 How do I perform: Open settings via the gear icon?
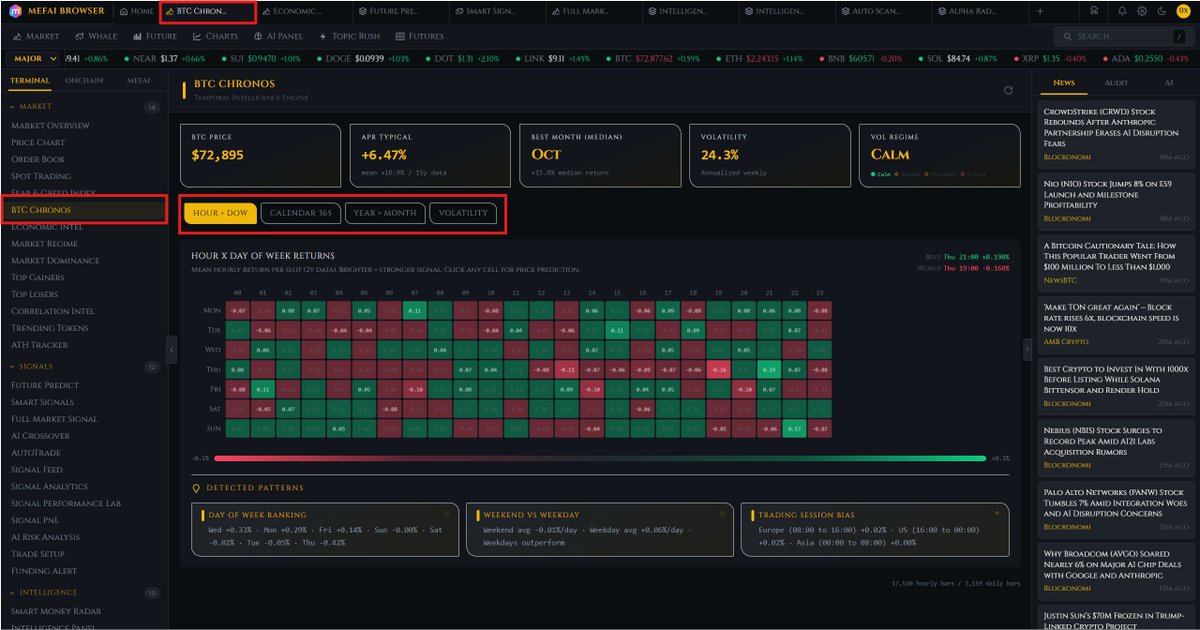1141,11
